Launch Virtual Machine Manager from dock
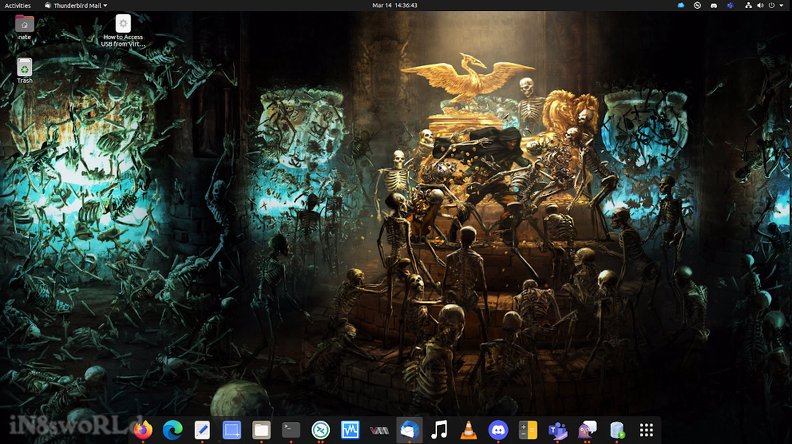 (379, 430)
